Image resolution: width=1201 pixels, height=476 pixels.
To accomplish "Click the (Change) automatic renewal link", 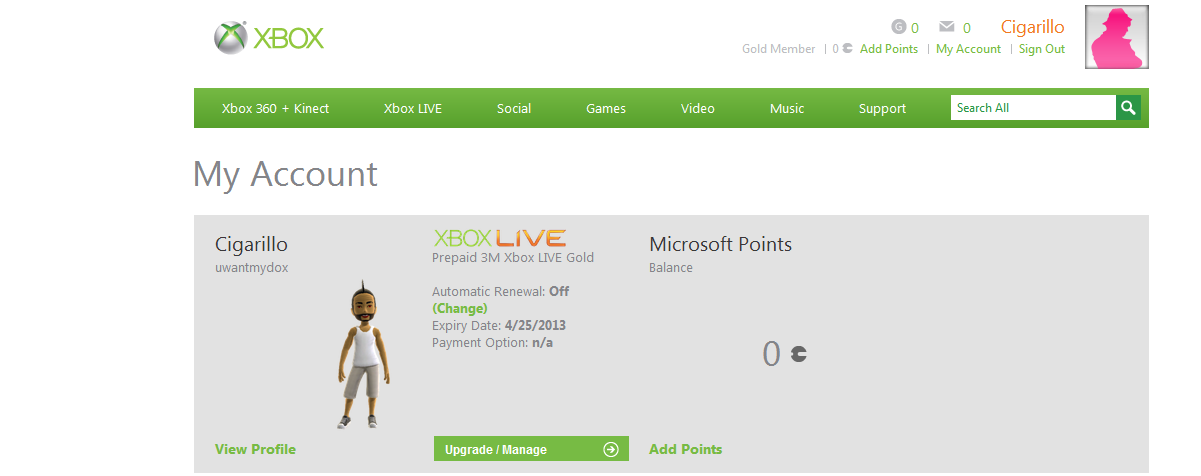I will click(x=460, y=308).
